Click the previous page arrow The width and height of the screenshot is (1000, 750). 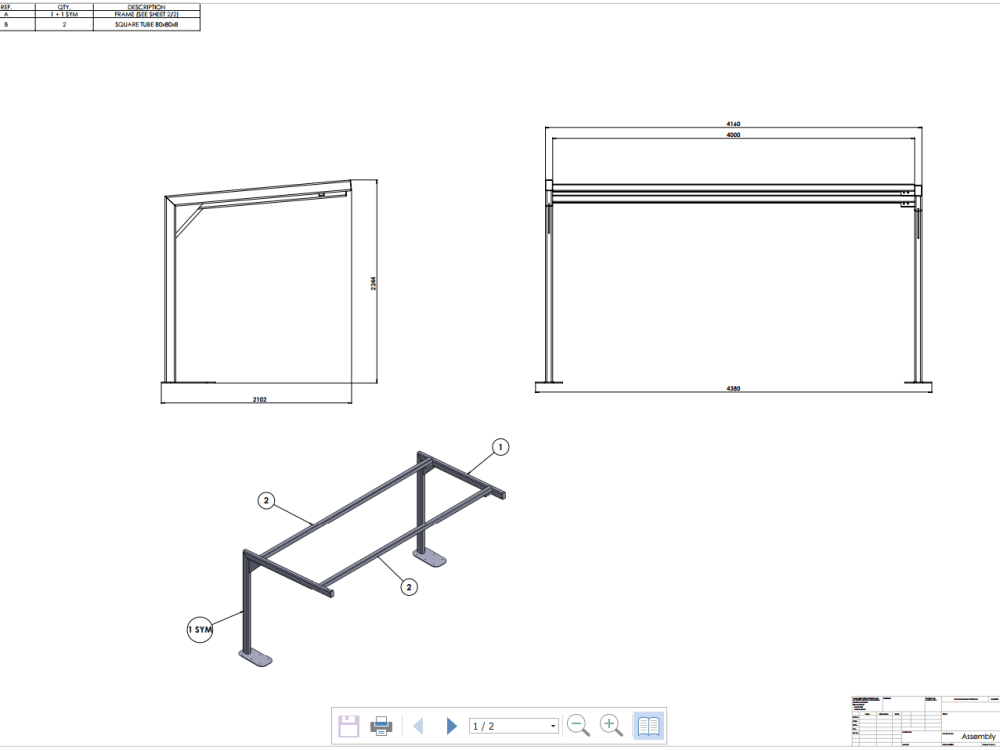(419, 725)
